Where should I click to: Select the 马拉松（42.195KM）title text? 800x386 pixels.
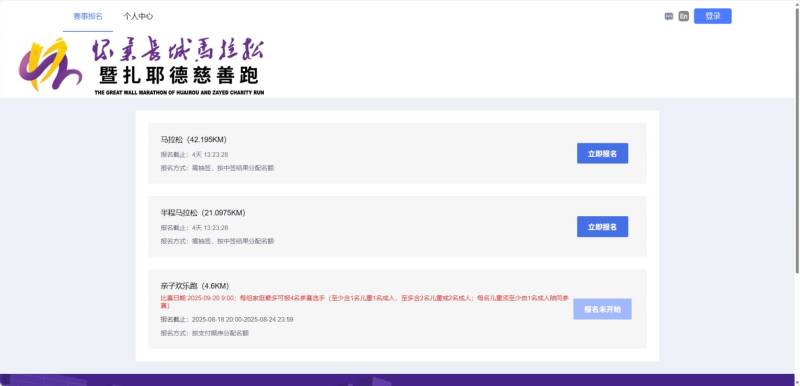click(193, 140)
